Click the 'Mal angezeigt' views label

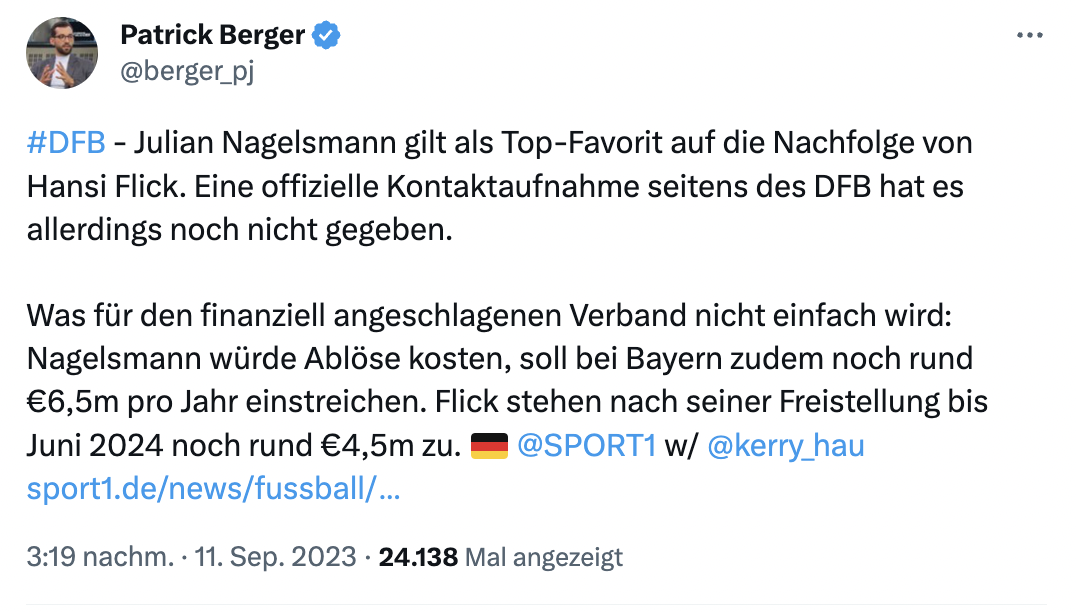click(x=544, y=556)
